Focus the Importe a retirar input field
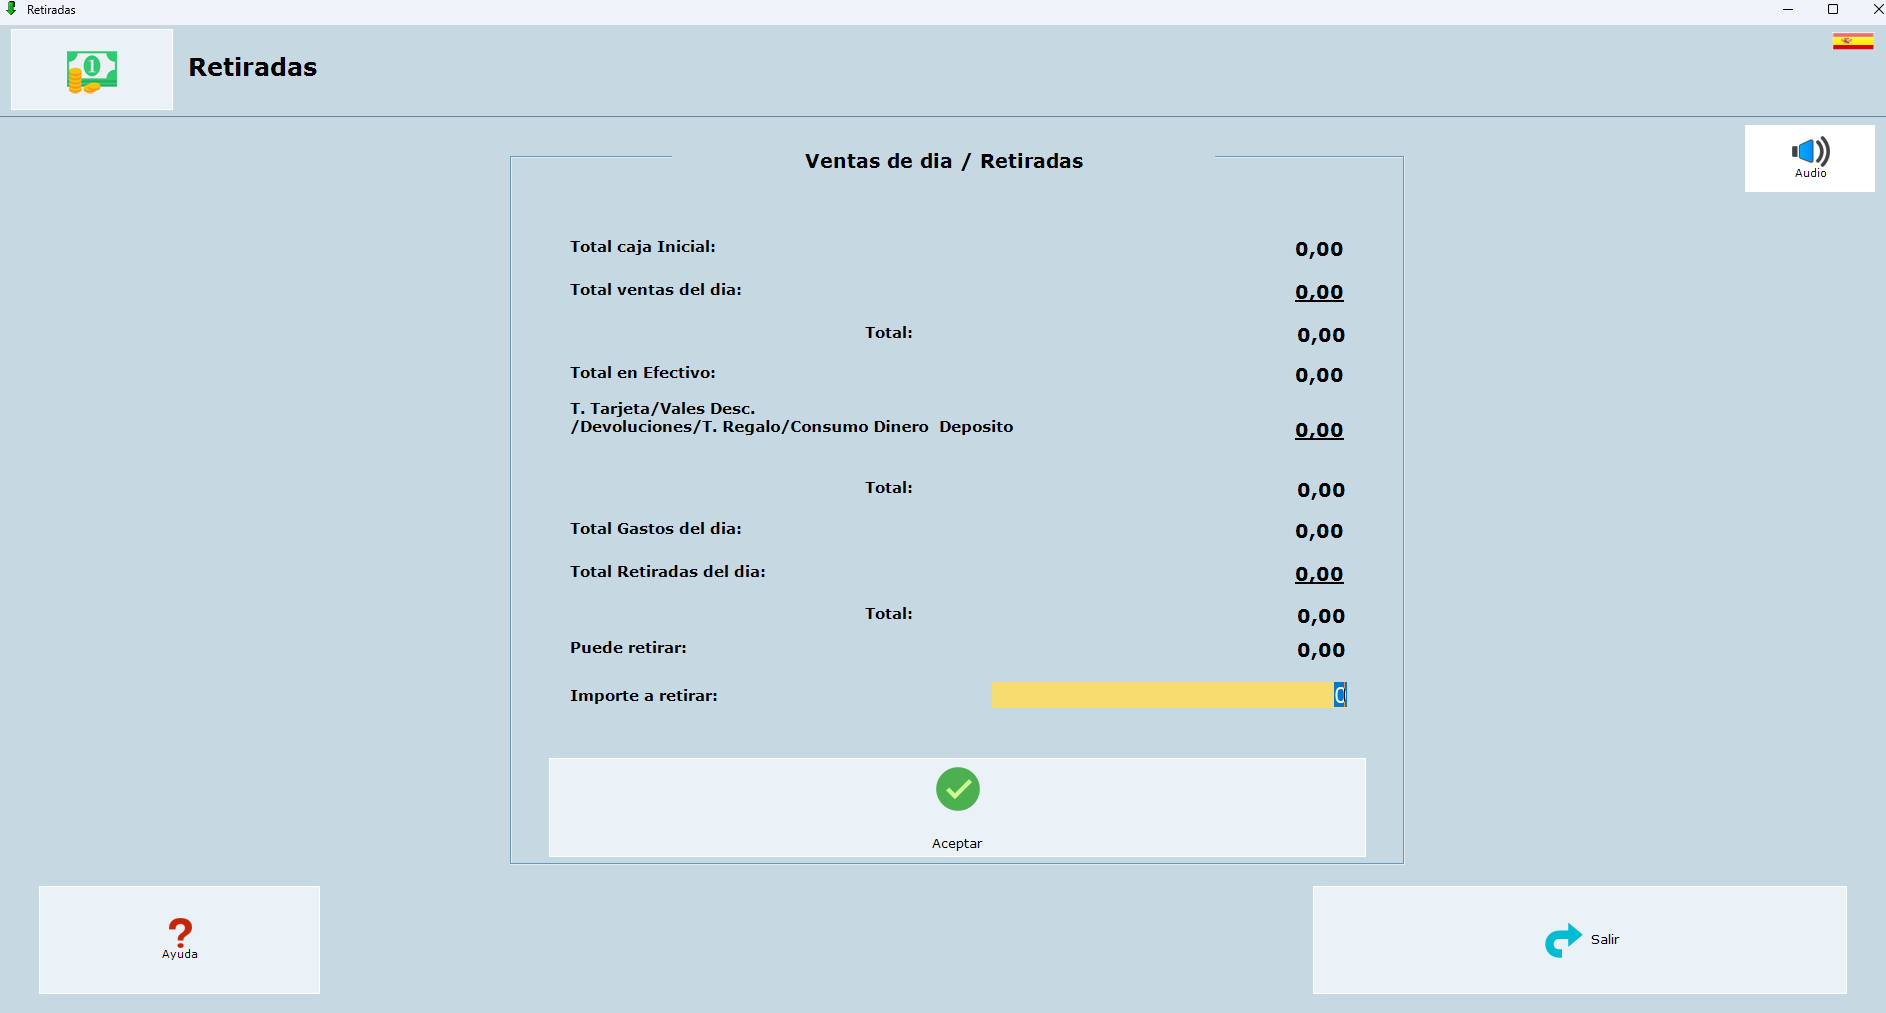The width and height of the screenshot is (1886, 1013). pyautogui.click(x=1167, y=695)
